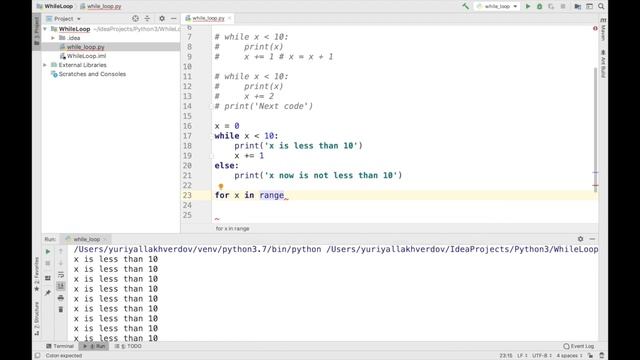Click the intention light bulb on line 22

pyautogui.click(x=220, y=187)
